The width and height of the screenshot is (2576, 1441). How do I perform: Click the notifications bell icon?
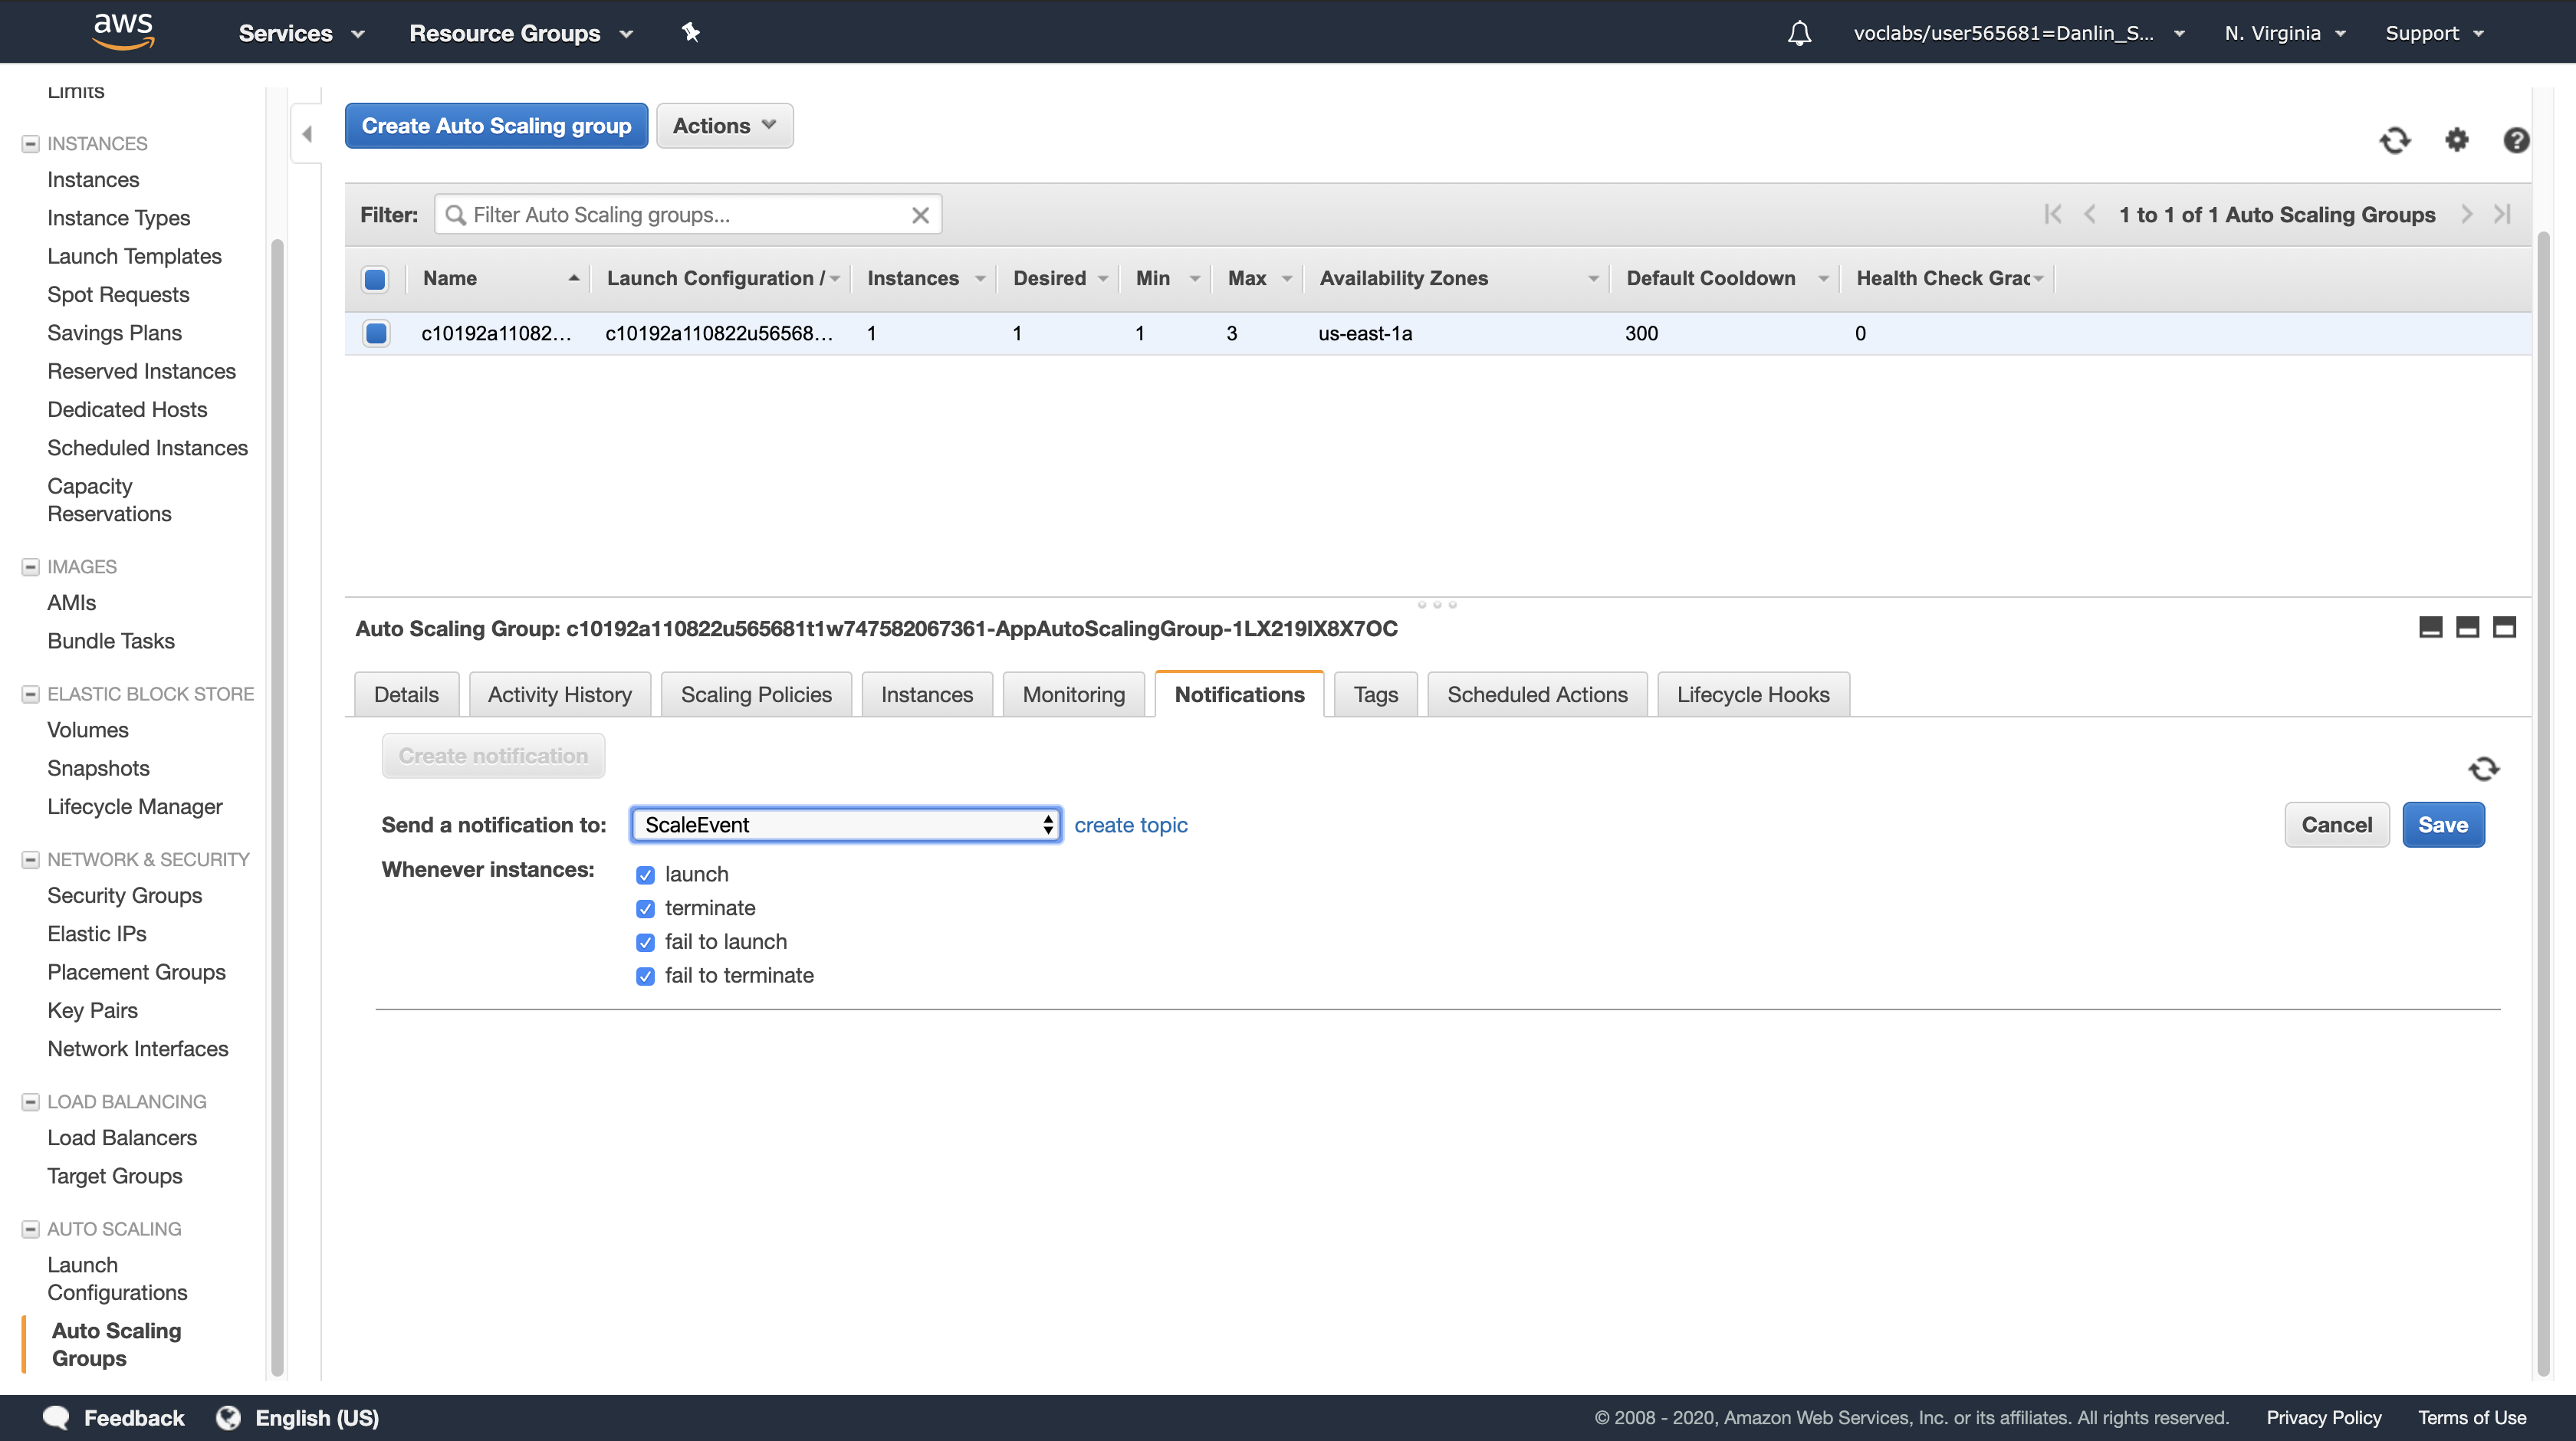(x=1799, y=33)
